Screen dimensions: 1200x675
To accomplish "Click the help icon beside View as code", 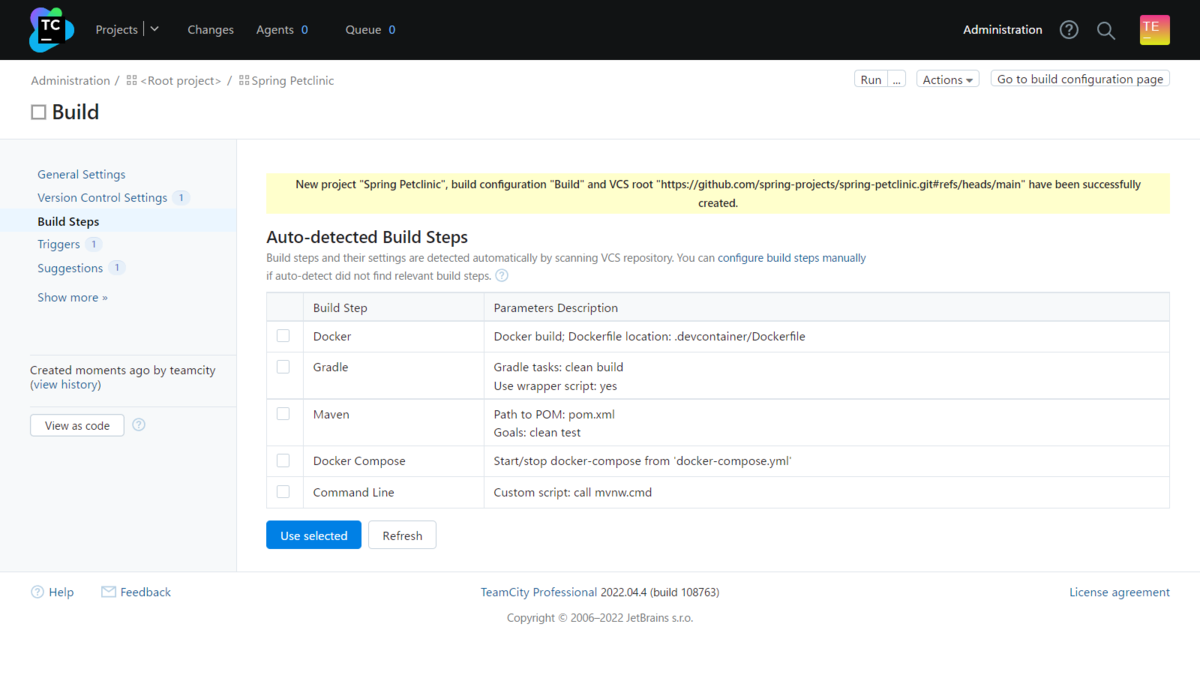I will click(139, 425).
